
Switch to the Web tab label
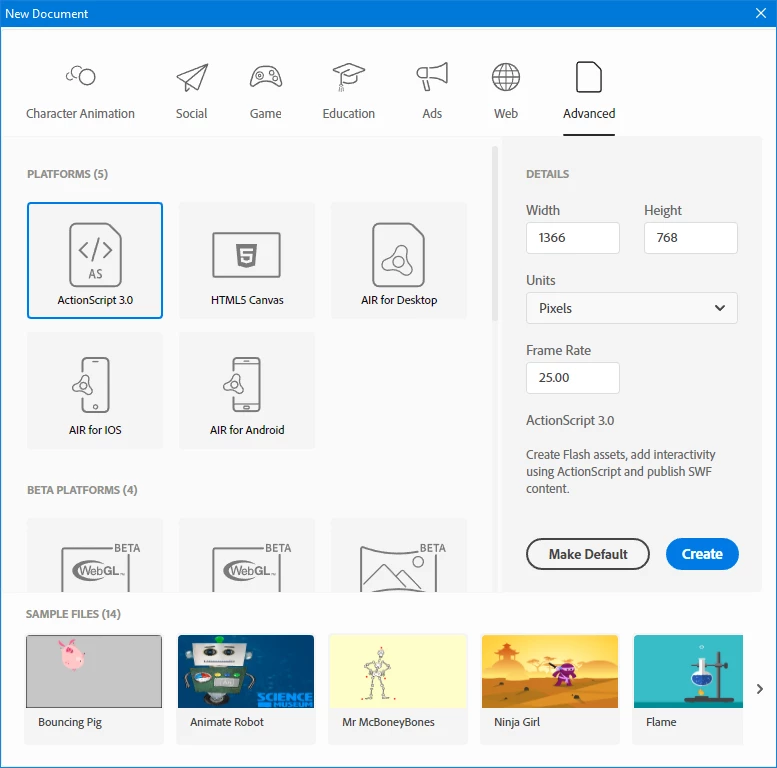[x=506, y=113]
